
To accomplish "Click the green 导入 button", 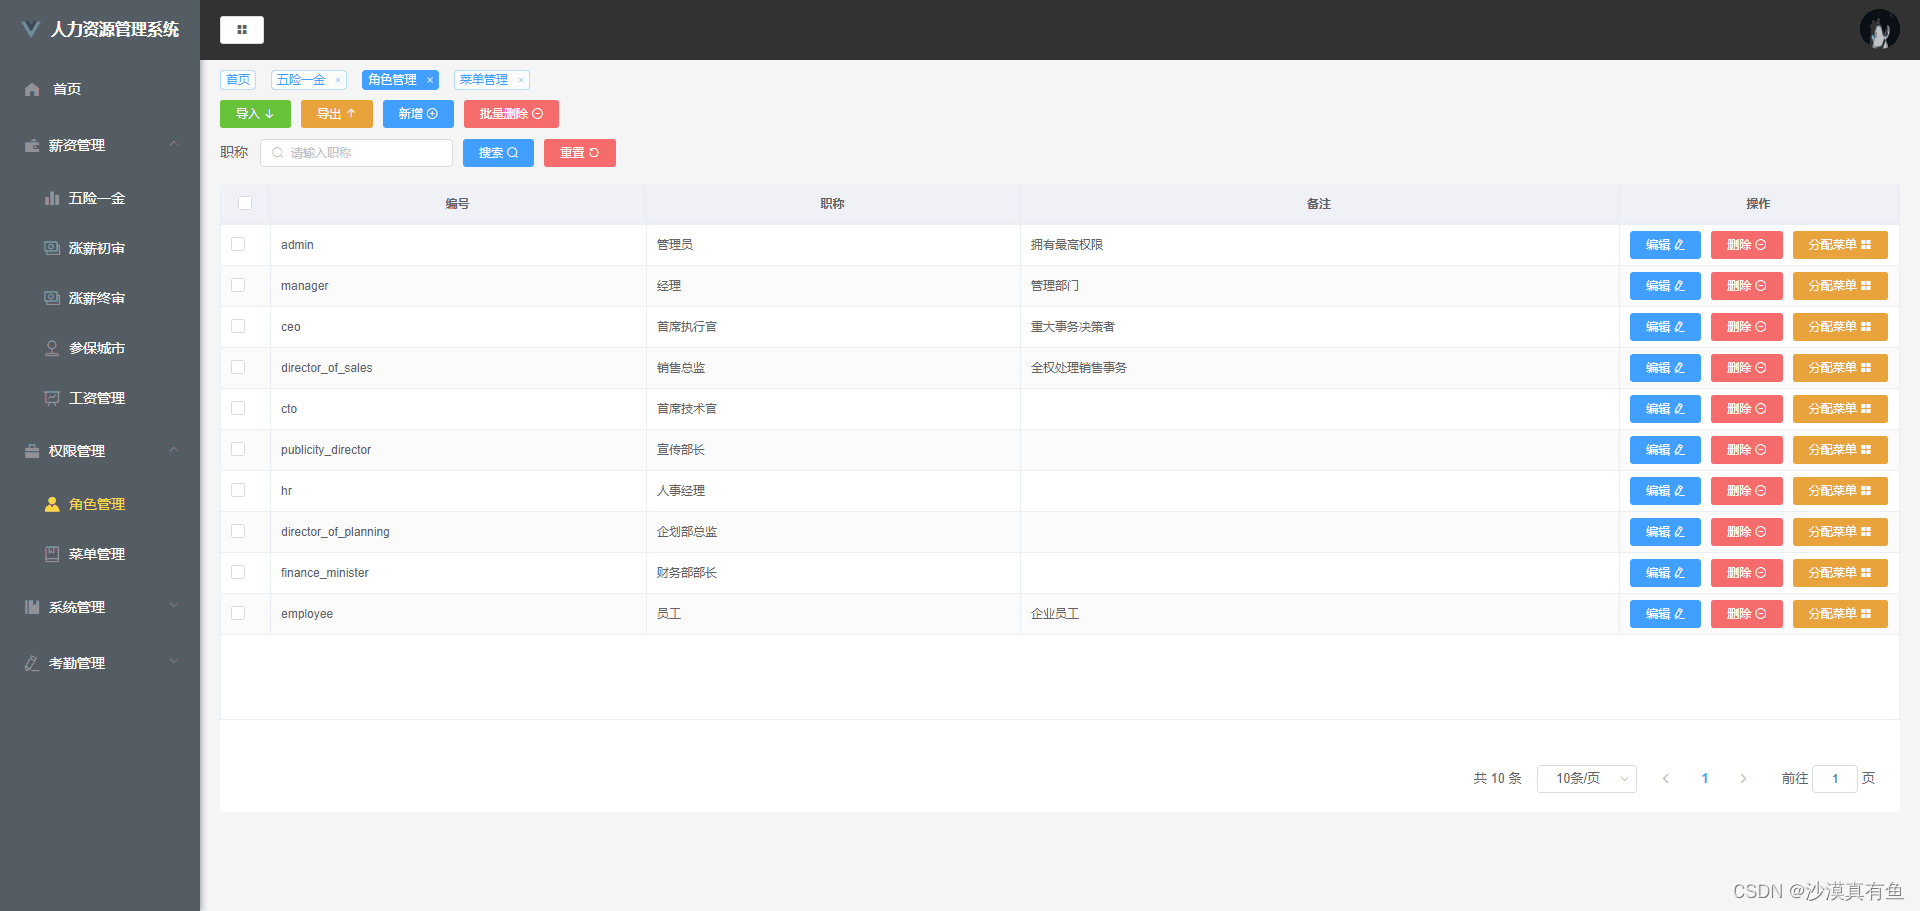I will [x=255, y=114].
